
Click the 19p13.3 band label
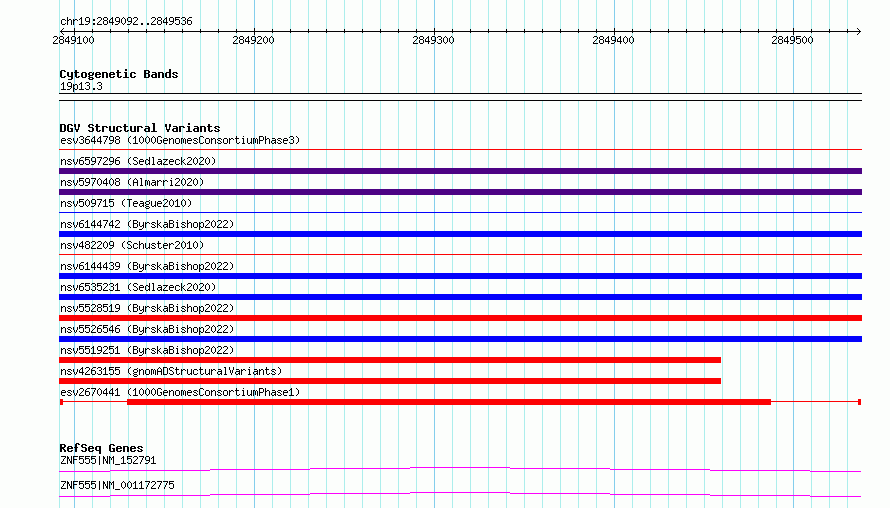click(x=81, y=86)
